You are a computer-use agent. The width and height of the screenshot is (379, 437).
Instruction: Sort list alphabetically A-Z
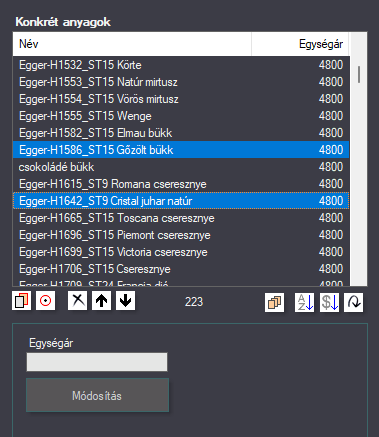[x=304, y=303]
